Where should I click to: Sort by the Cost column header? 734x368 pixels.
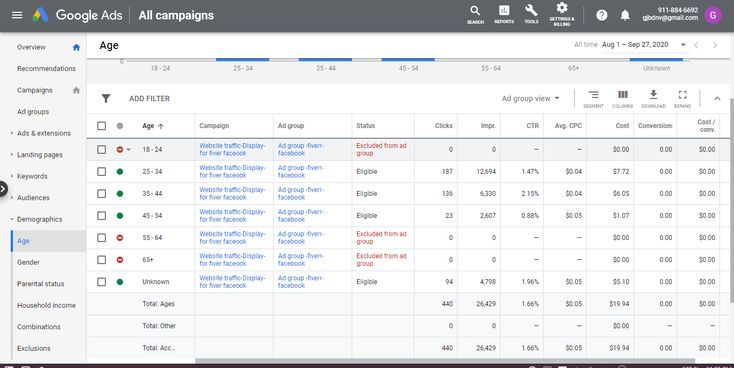tap(622, 125)
